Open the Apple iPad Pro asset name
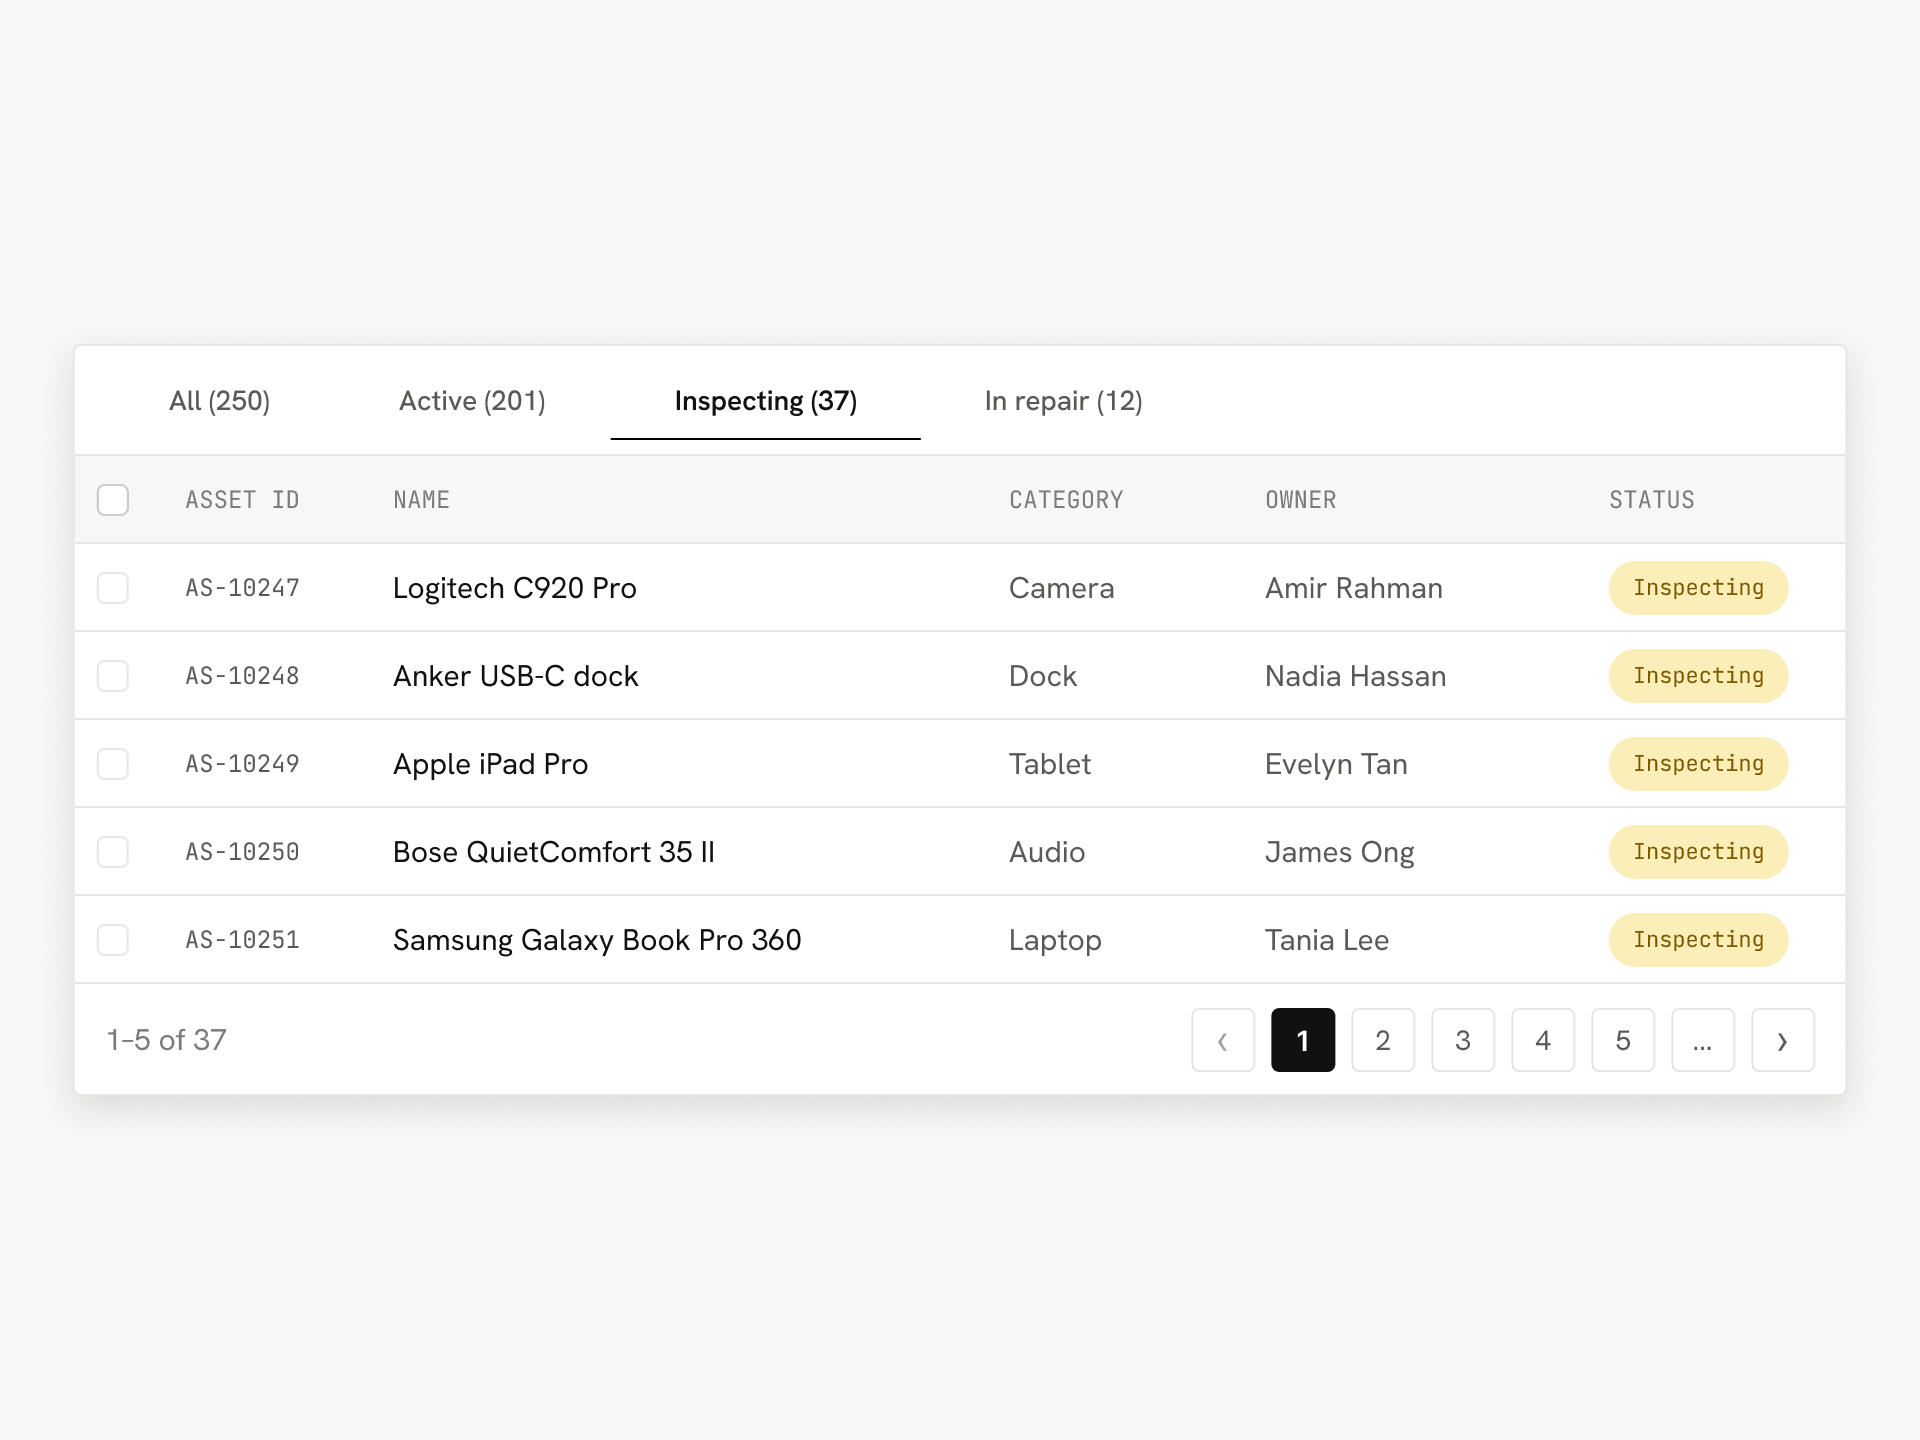 click(x=490, y=764)
